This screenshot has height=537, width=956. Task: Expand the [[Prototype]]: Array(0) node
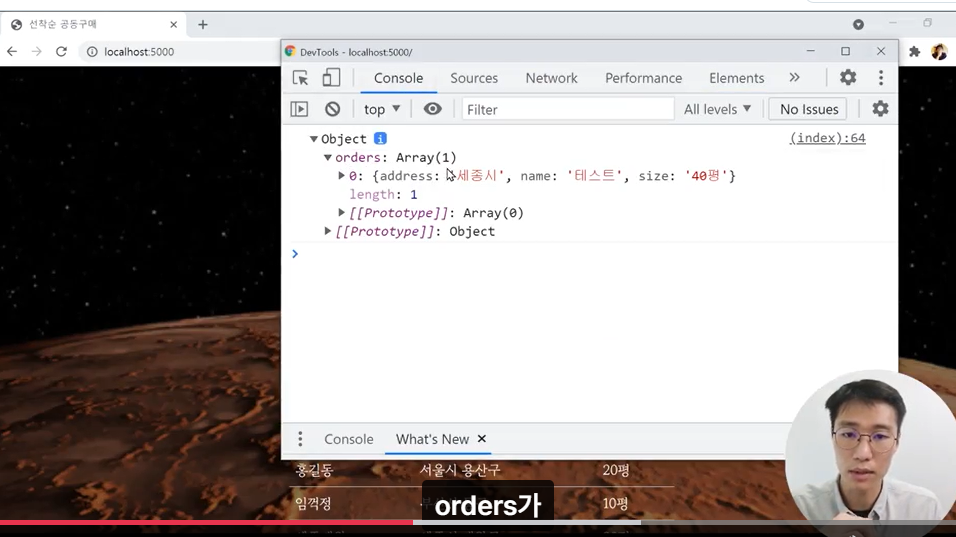click(341, 213)
